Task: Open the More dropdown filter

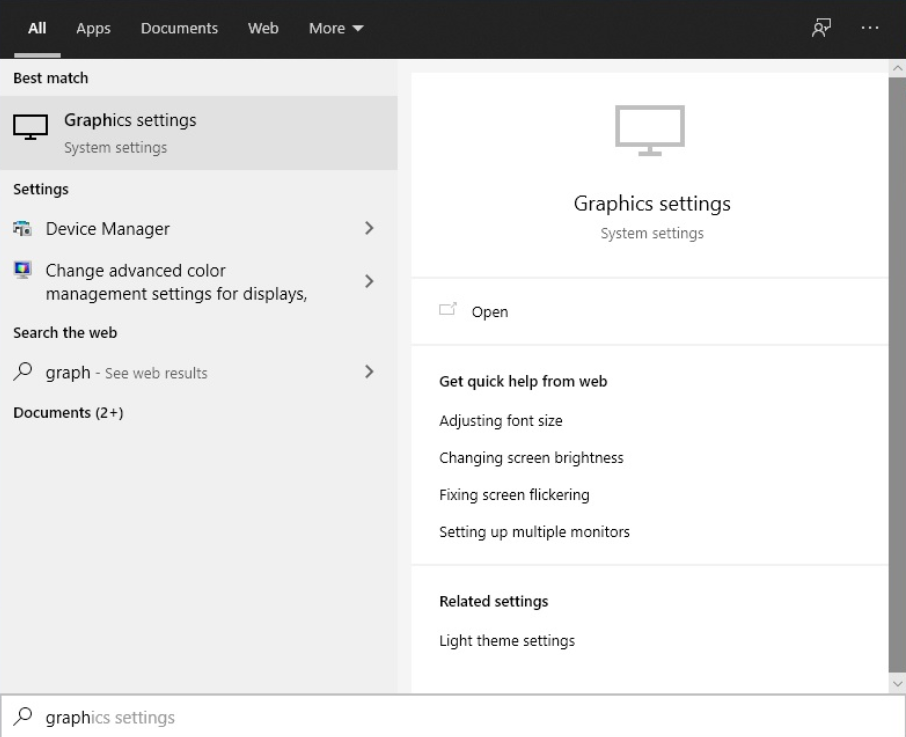Action: (x=335, y=28)
